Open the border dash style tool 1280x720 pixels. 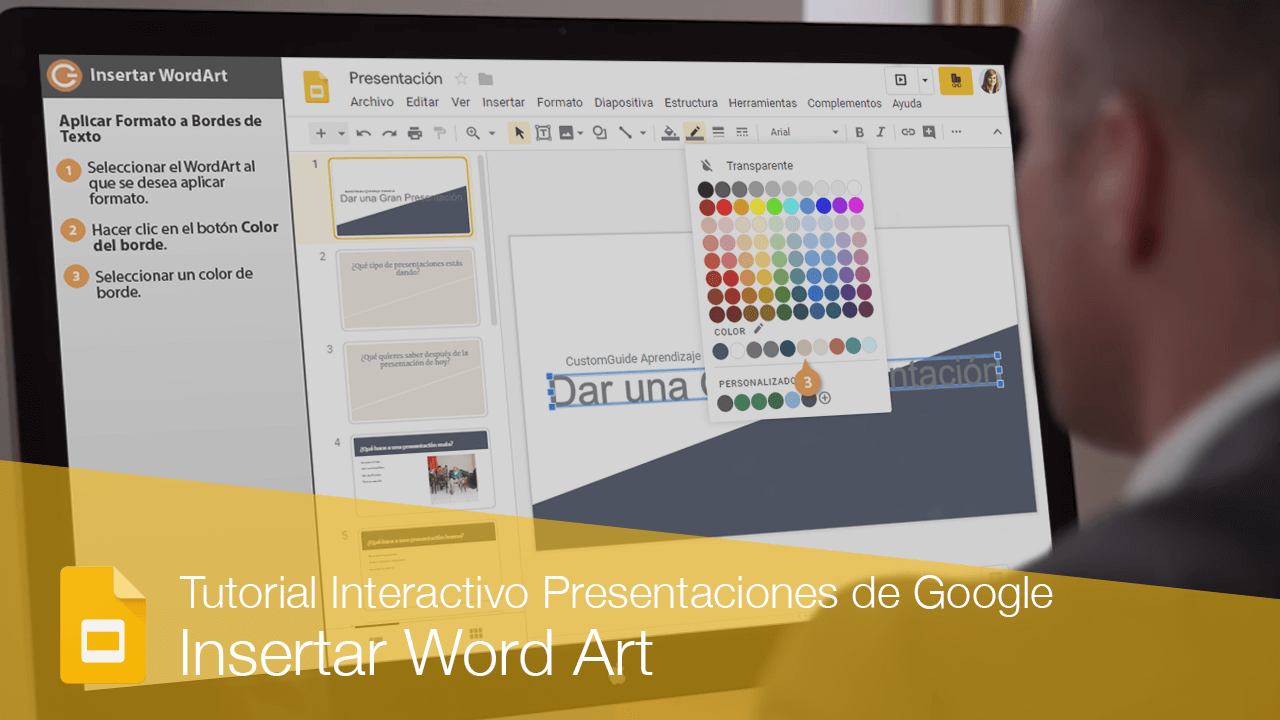742,132
